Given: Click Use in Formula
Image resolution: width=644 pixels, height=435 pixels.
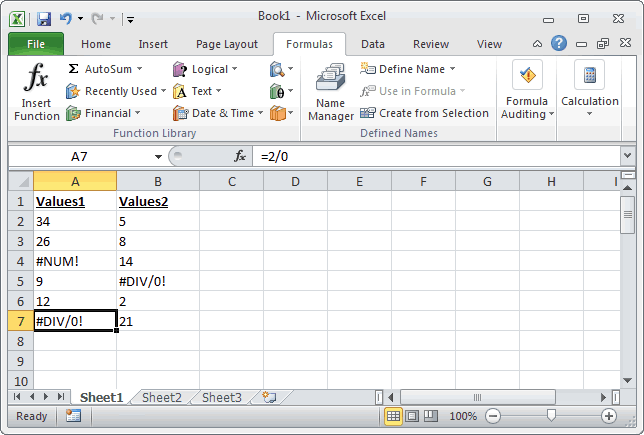Looking at the screenshot, I should [x=413, y=91].
